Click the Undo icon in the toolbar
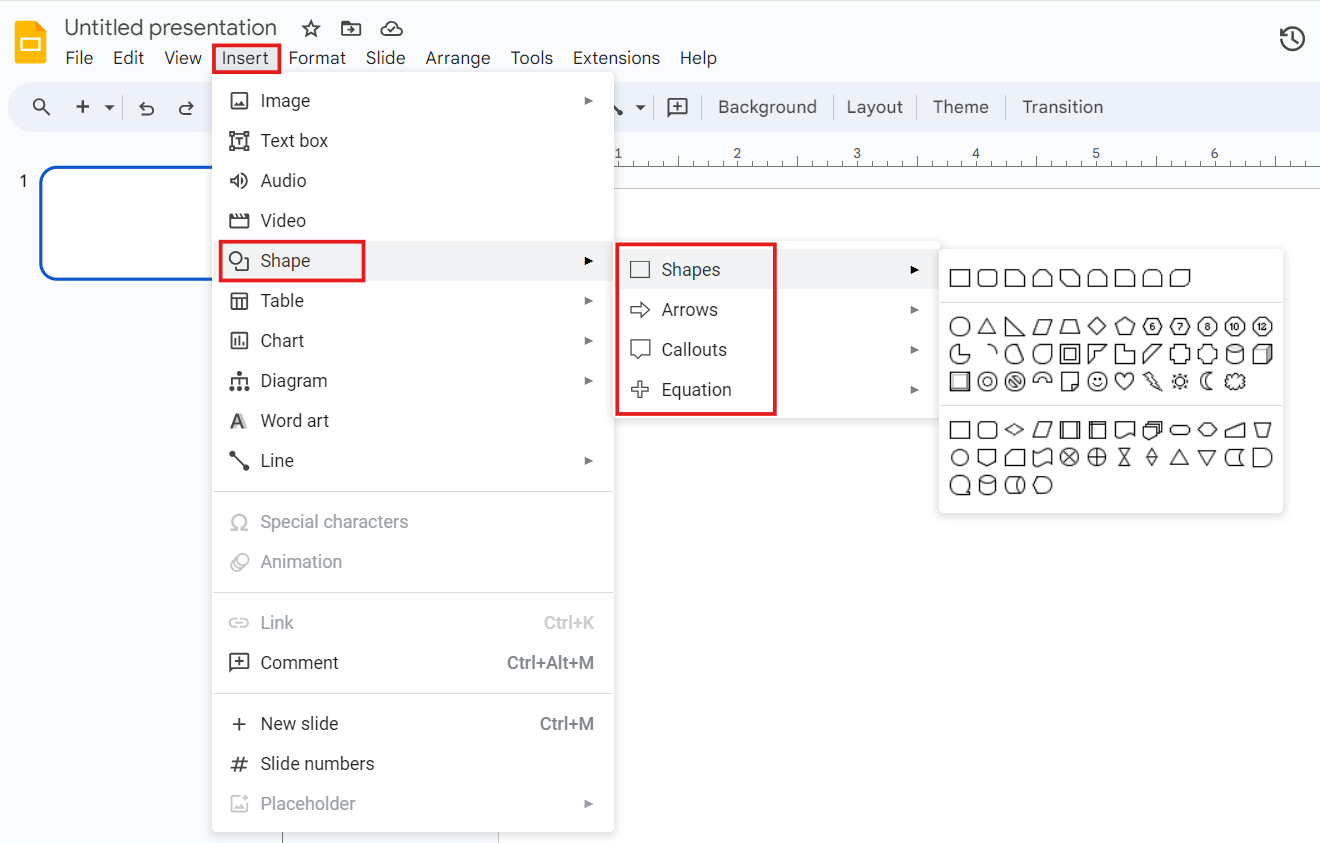The height and width of the screenshot is (843, 1320). click(x=146, y=107)
